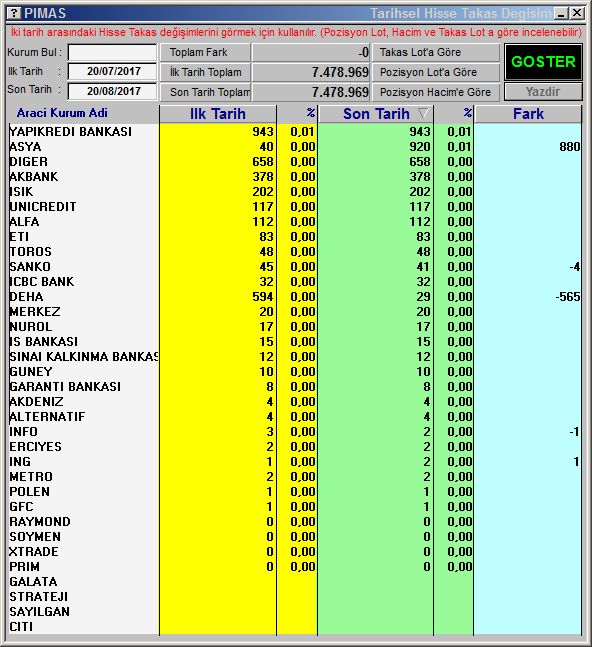Select the STRATEJI row

(295, 596)
